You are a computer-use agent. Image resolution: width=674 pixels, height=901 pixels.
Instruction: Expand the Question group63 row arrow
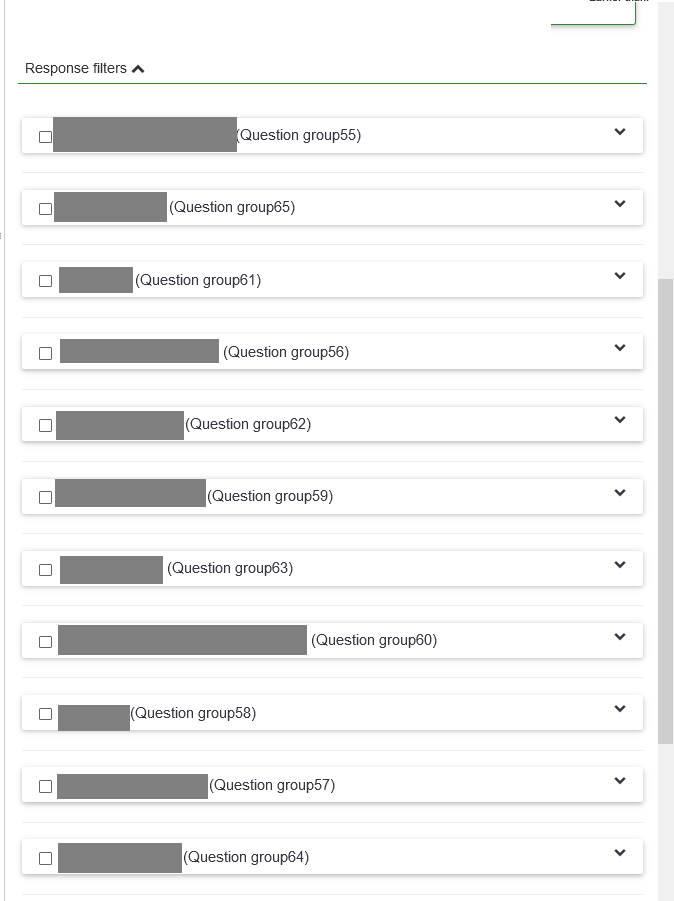coord(620,565)
